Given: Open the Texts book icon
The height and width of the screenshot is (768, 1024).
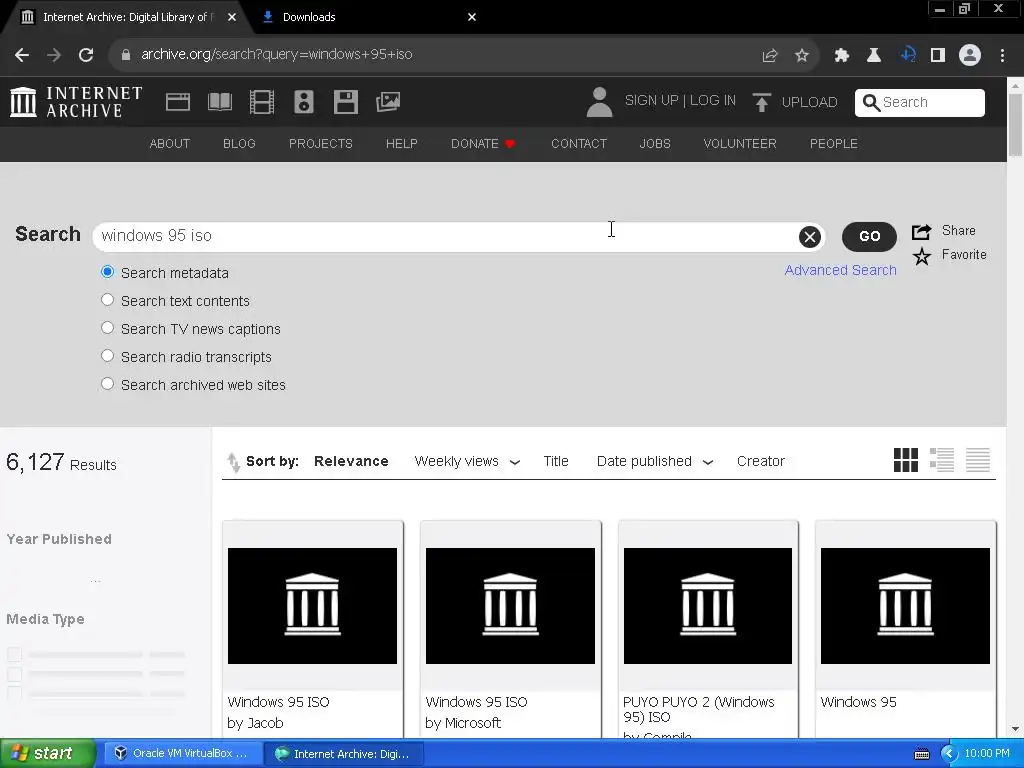Looking at the screenshot, I should click(x=219, y=102).
